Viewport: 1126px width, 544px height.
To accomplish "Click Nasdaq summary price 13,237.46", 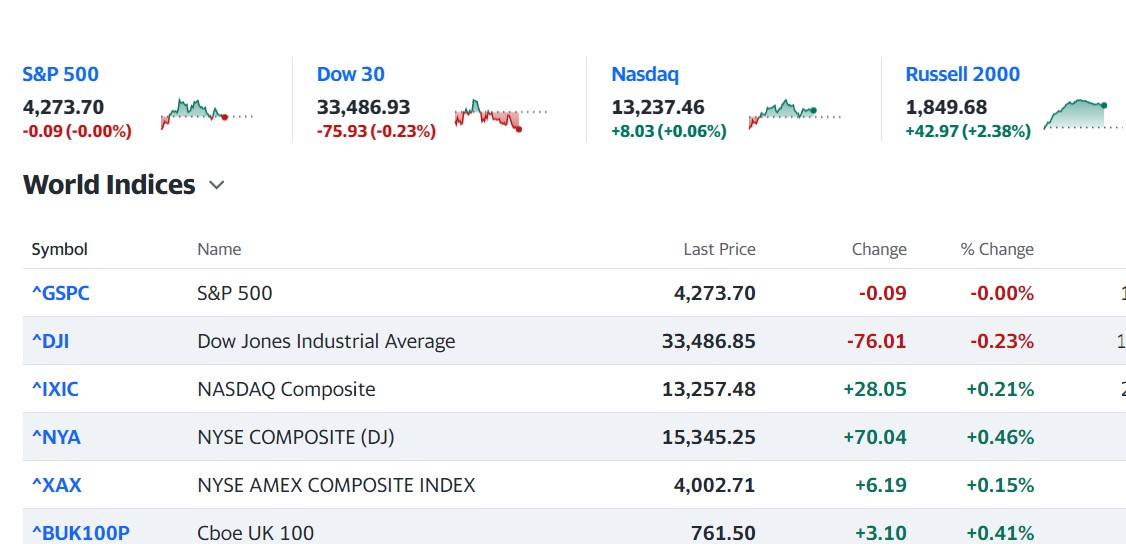I will click(x=658, y=108).
